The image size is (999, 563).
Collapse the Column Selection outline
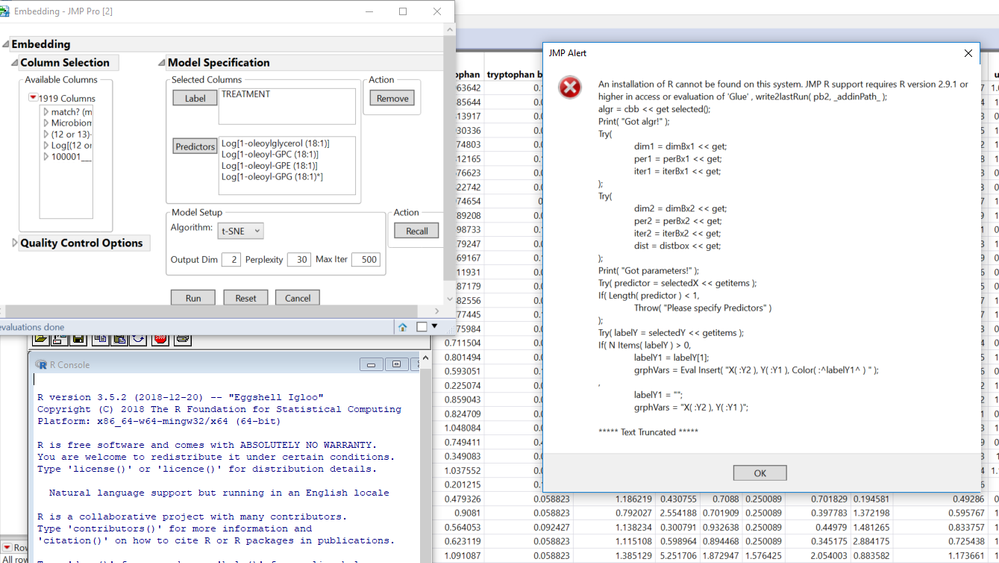15,63
